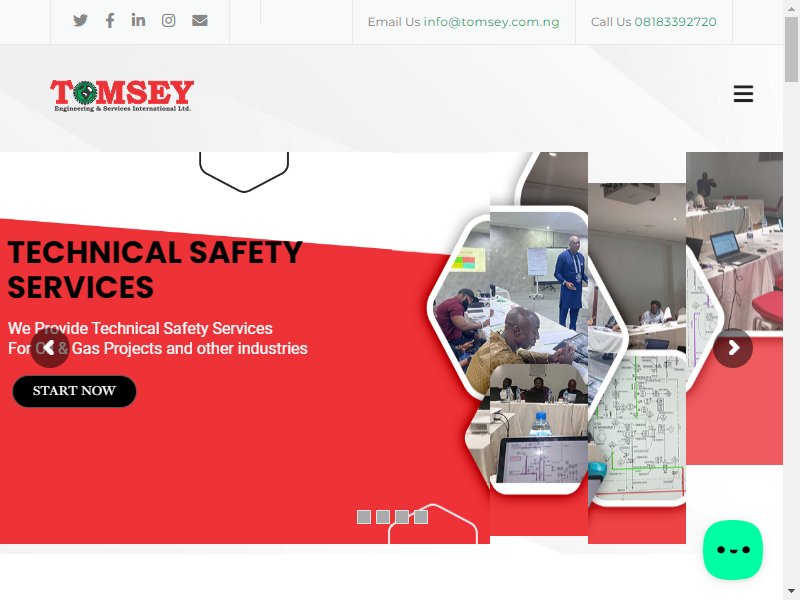
Task: Advance to next slide arrow
Action: [x=733, y=348]
